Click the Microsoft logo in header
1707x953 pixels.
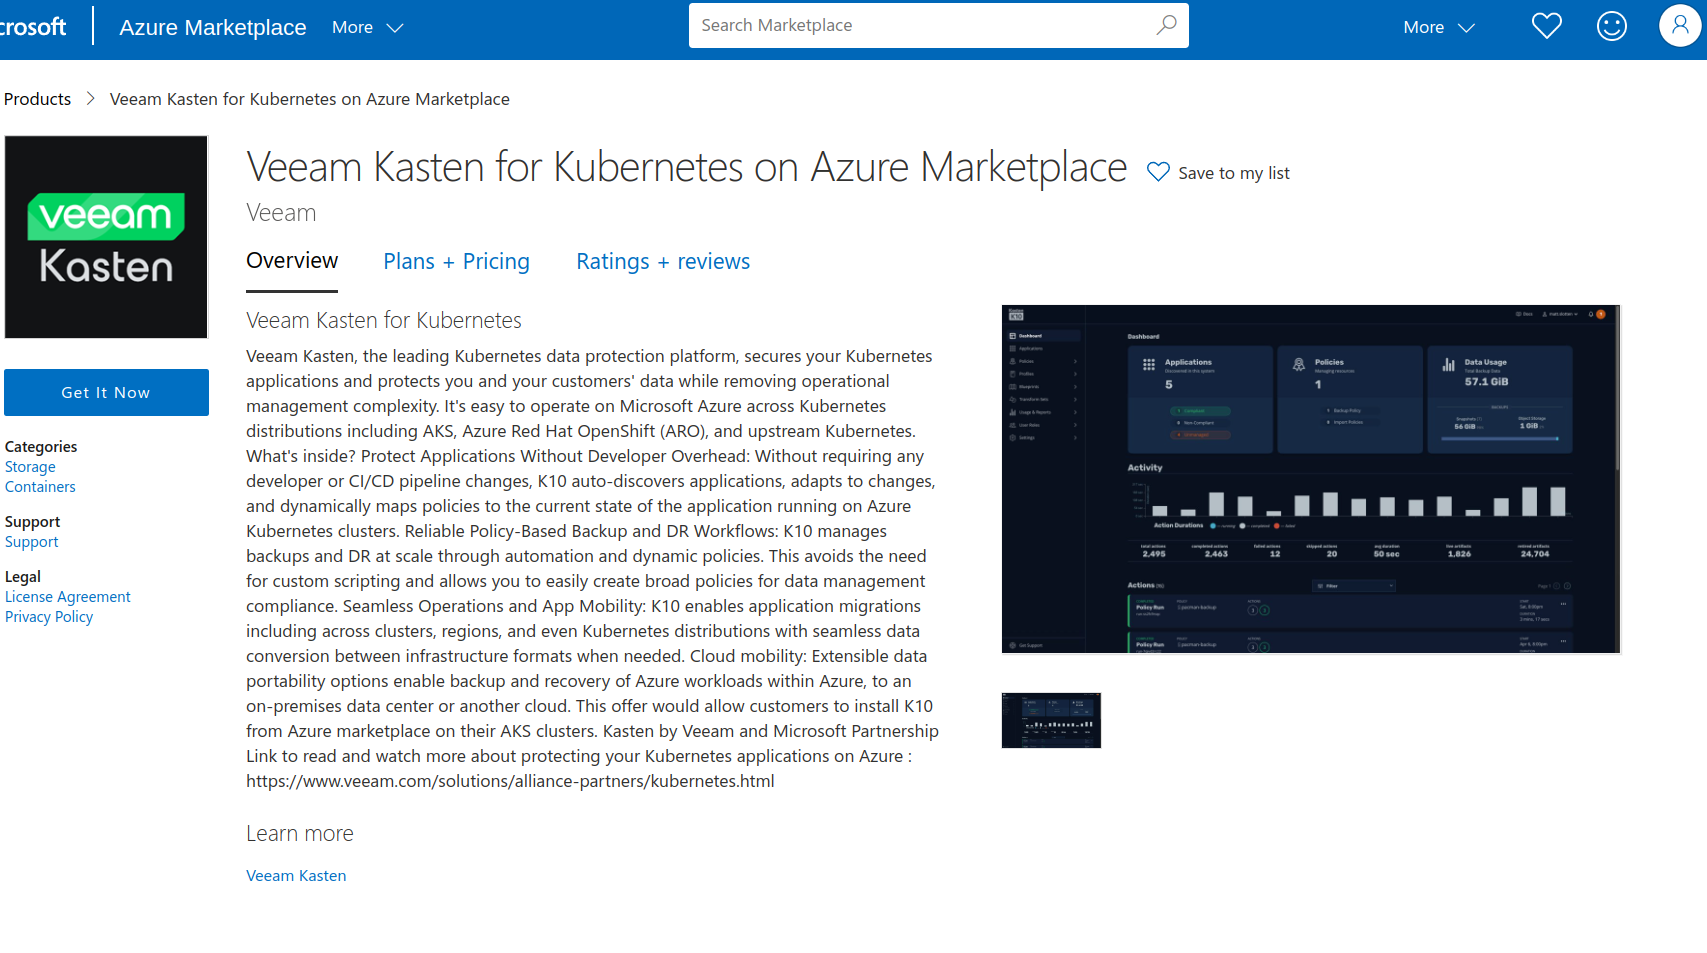tap(33, 27)
